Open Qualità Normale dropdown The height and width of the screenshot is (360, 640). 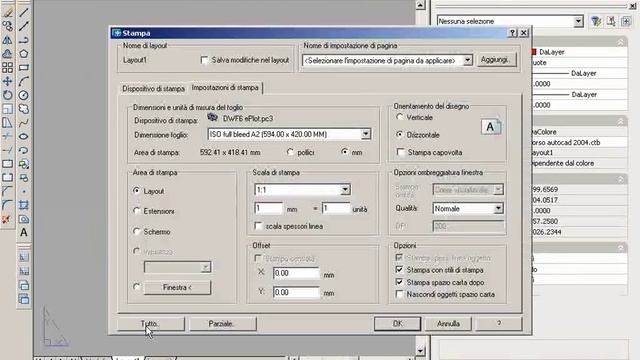coord(498,209)
